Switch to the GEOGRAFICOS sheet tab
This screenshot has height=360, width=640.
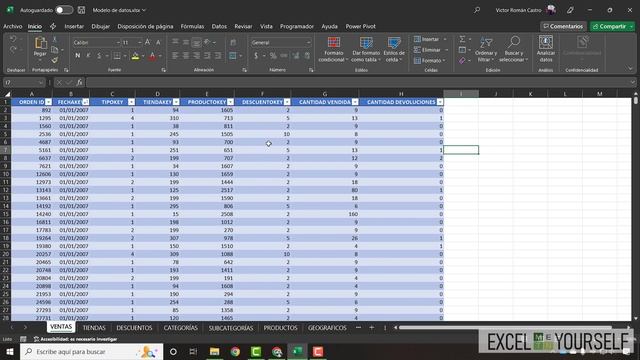click(327, 328)
